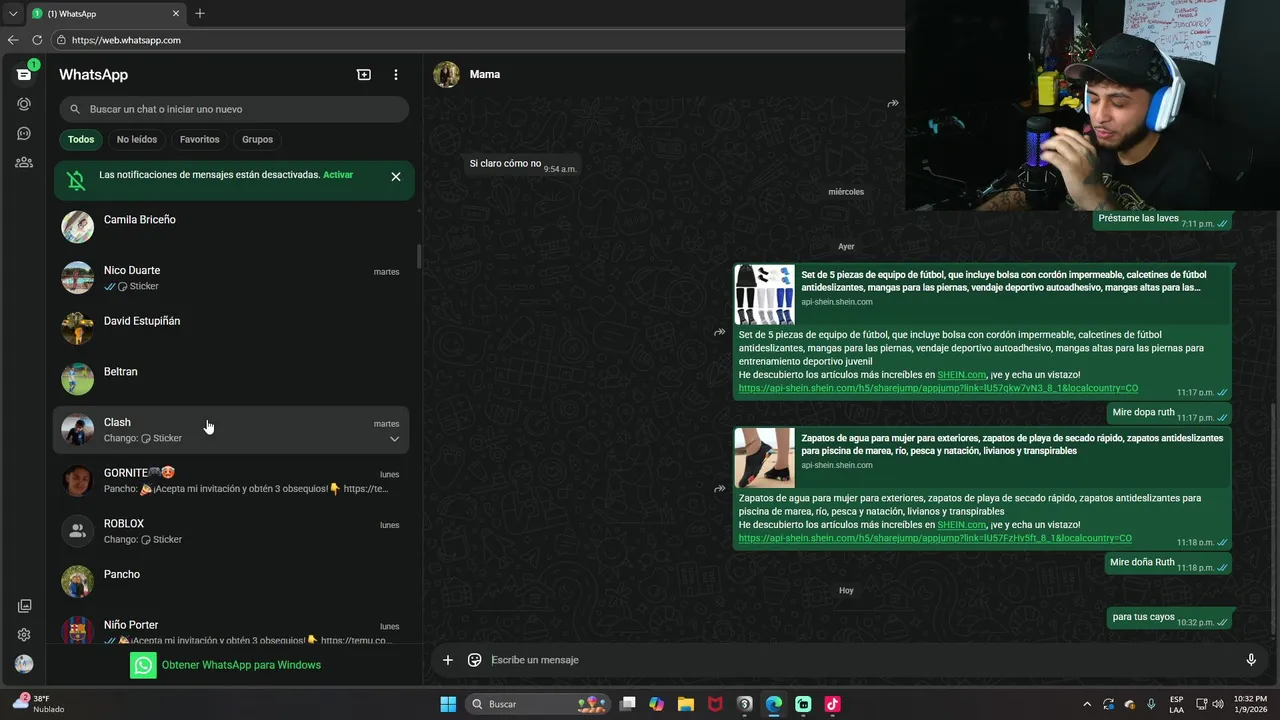Open SHEIN.com link in football set message
The width and height of the screenshot is (1280, 720).
click(x=961, y=375)
